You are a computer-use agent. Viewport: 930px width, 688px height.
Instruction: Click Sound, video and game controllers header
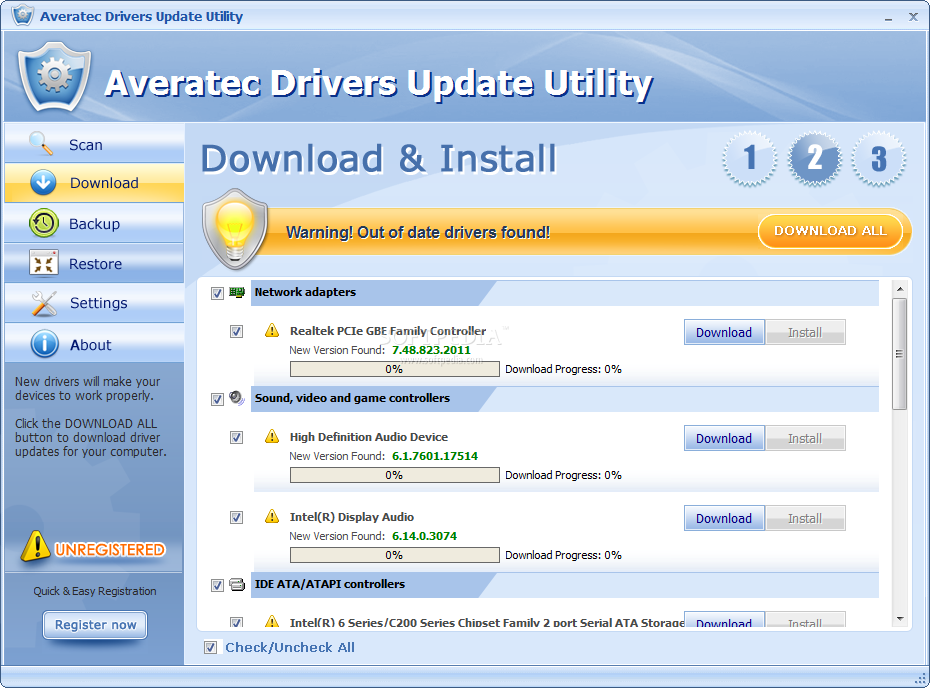(x=565, y=399)
